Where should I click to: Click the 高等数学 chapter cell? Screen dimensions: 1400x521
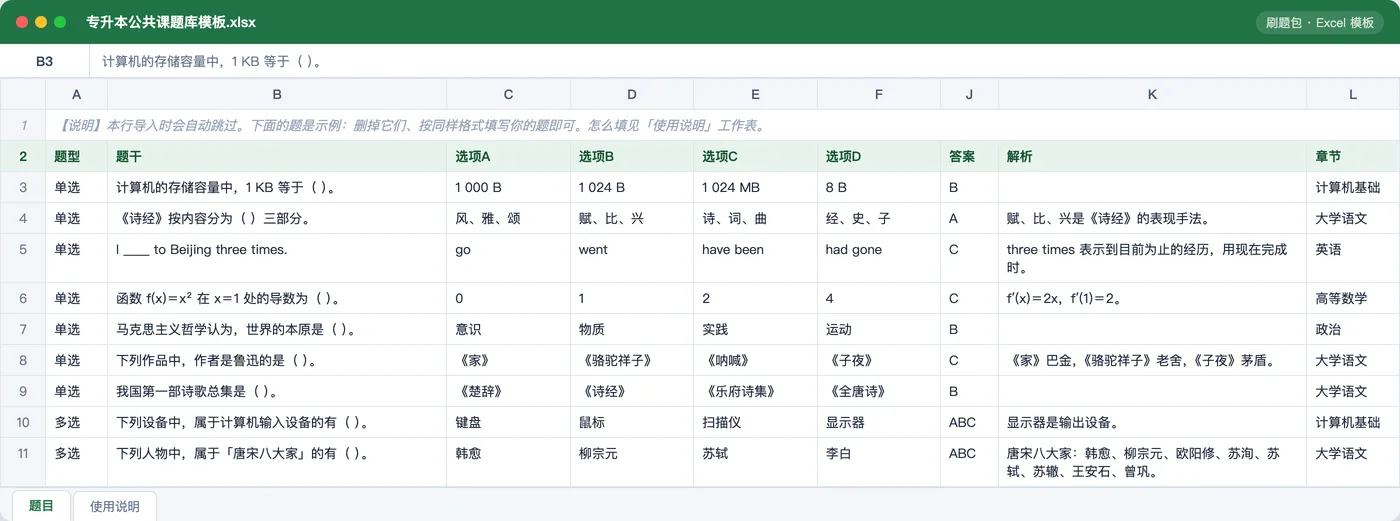pos(1353,298)
